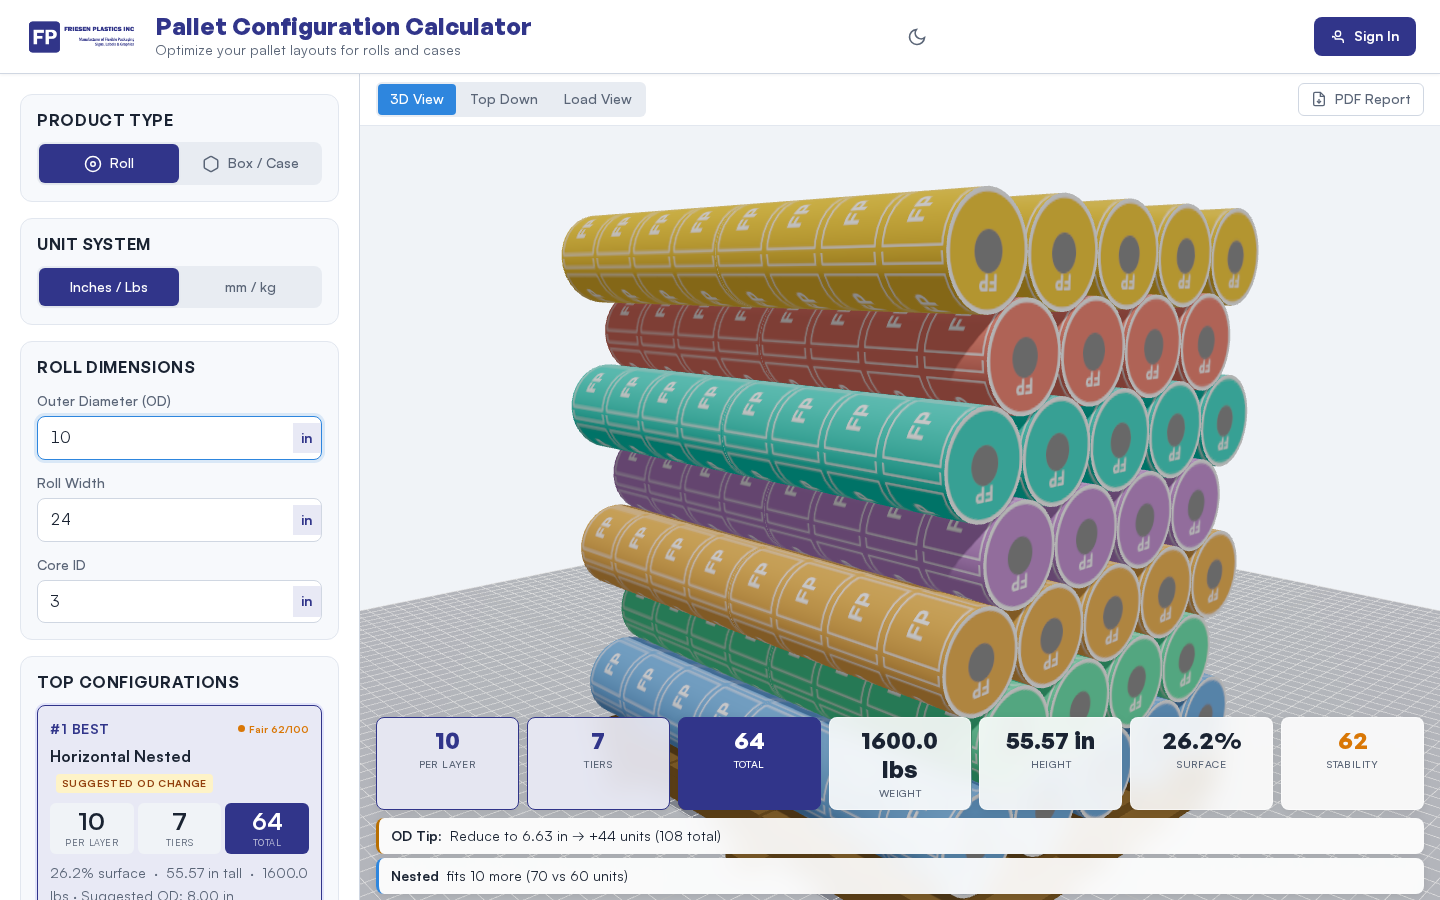Screen dimensions: 1440x900
Task: Click the circular Roll product icon
Action: pyautogui.click(x=93, y=164)
